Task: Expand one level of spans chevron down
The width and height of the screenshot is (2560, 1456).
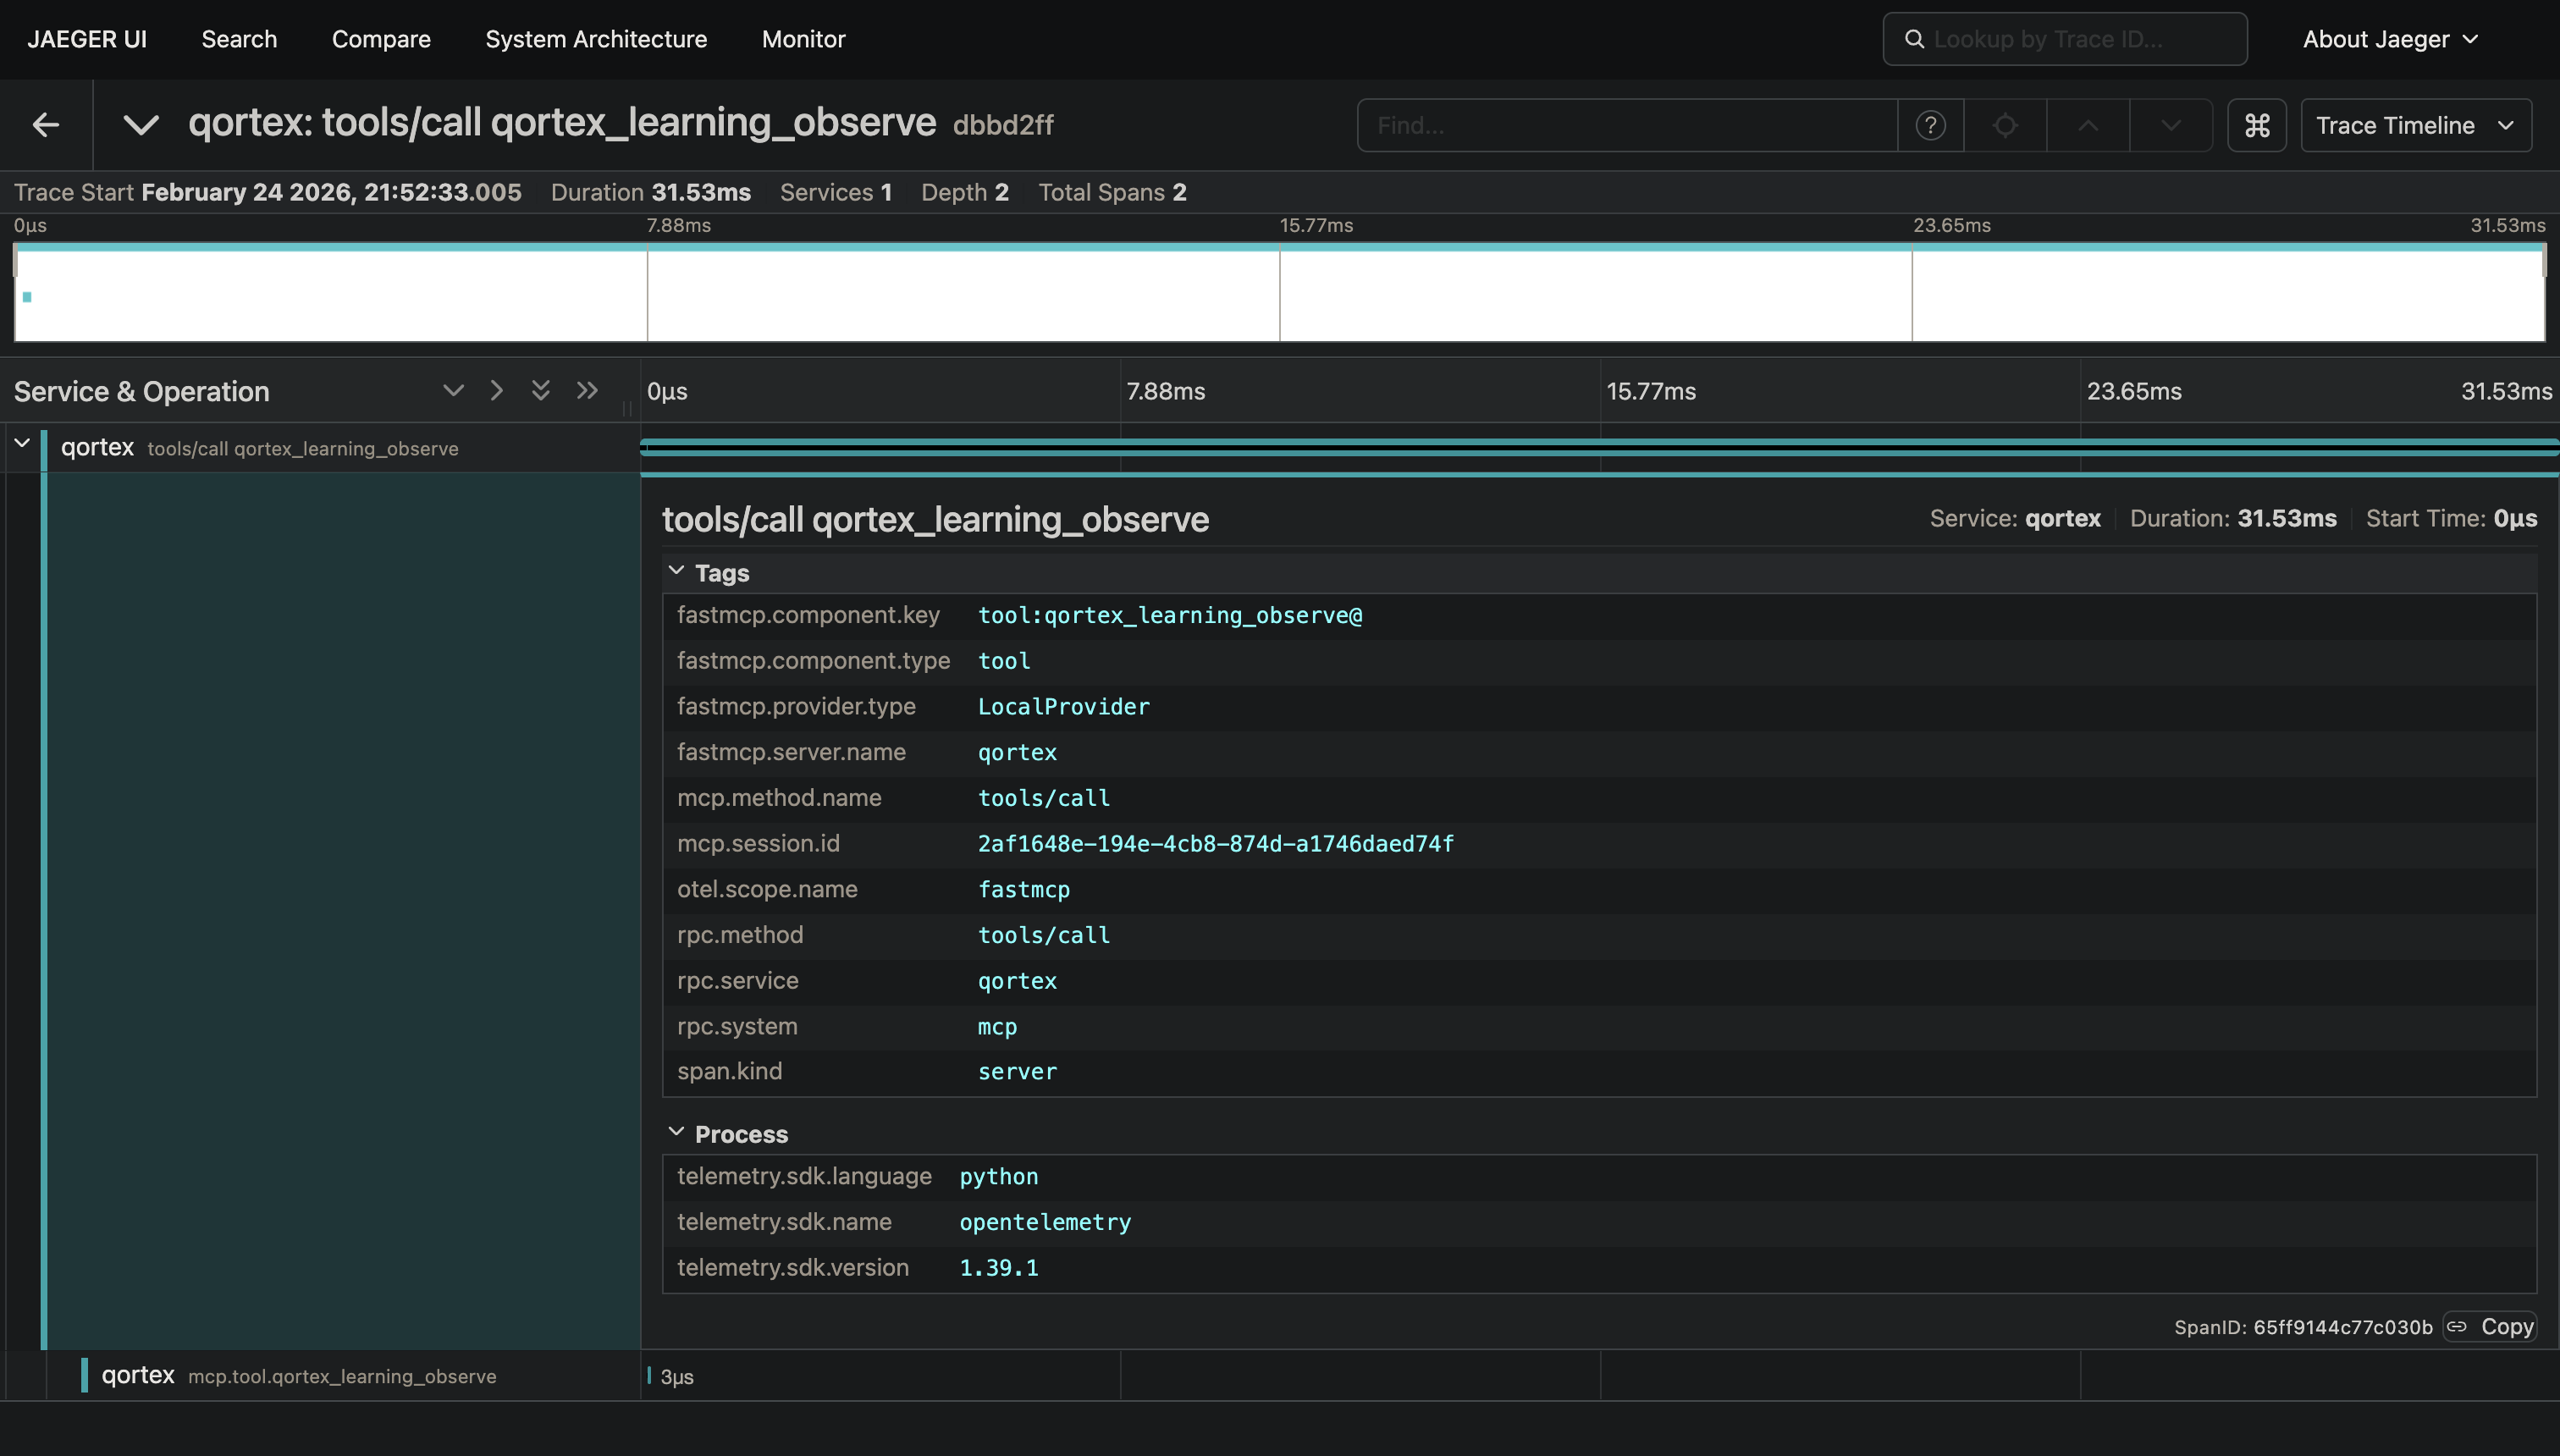Action: pyautogui.click(x=453, y=390)
